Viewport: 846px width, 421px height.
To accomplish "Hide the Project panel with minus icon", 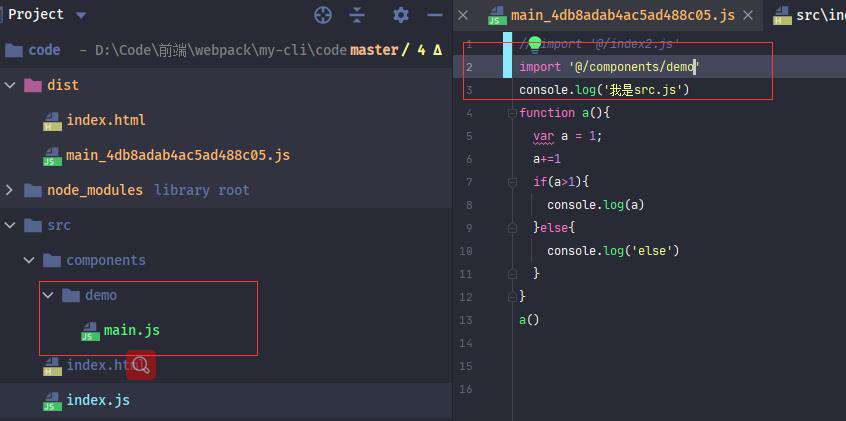I will (435, 15).
